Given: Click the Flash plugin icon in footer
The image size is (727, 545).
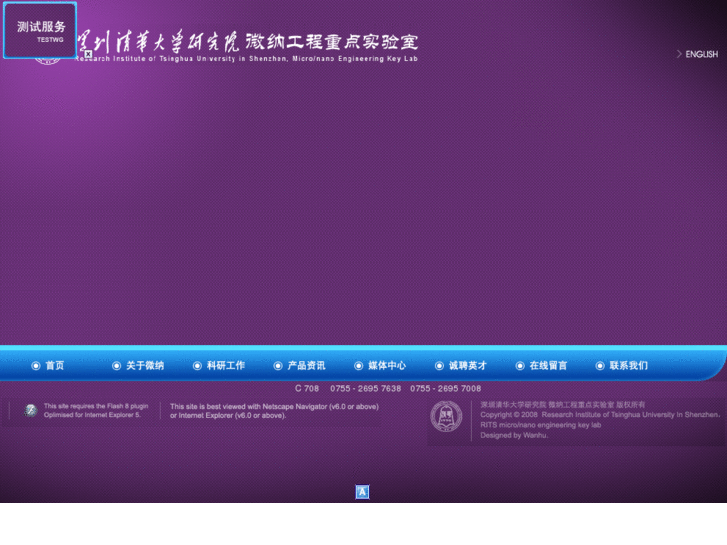Looking at the screenshot, I should (x=31, y=410).
